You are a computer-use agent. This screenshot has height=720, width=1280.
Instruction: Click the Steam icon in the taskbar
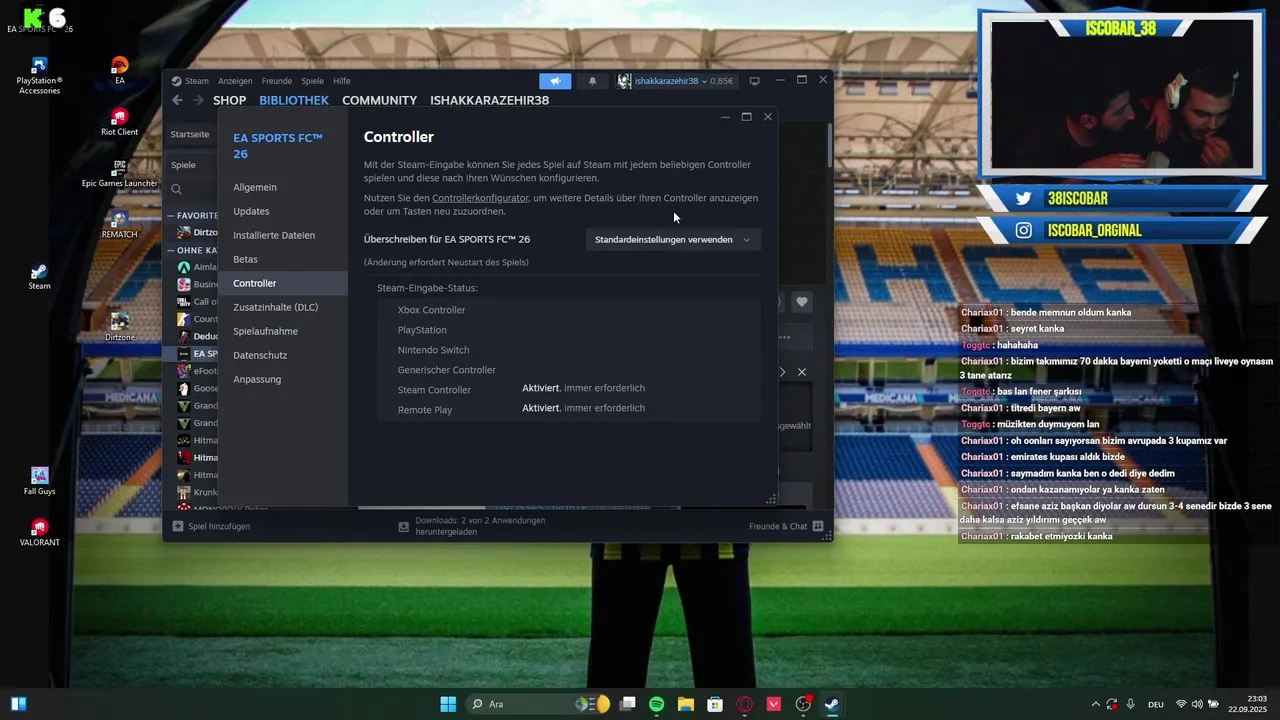(831, 704)
